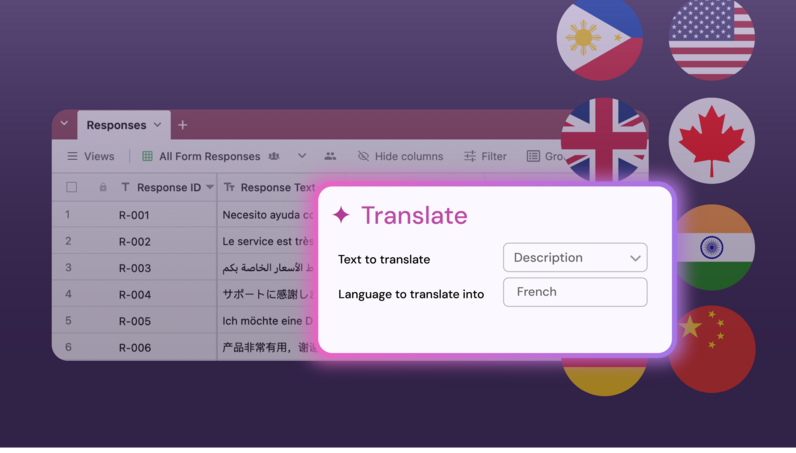The width and height of the screenshot is (796, 453).
Task: Select row R-002 cell
Action: coord(135,241)
